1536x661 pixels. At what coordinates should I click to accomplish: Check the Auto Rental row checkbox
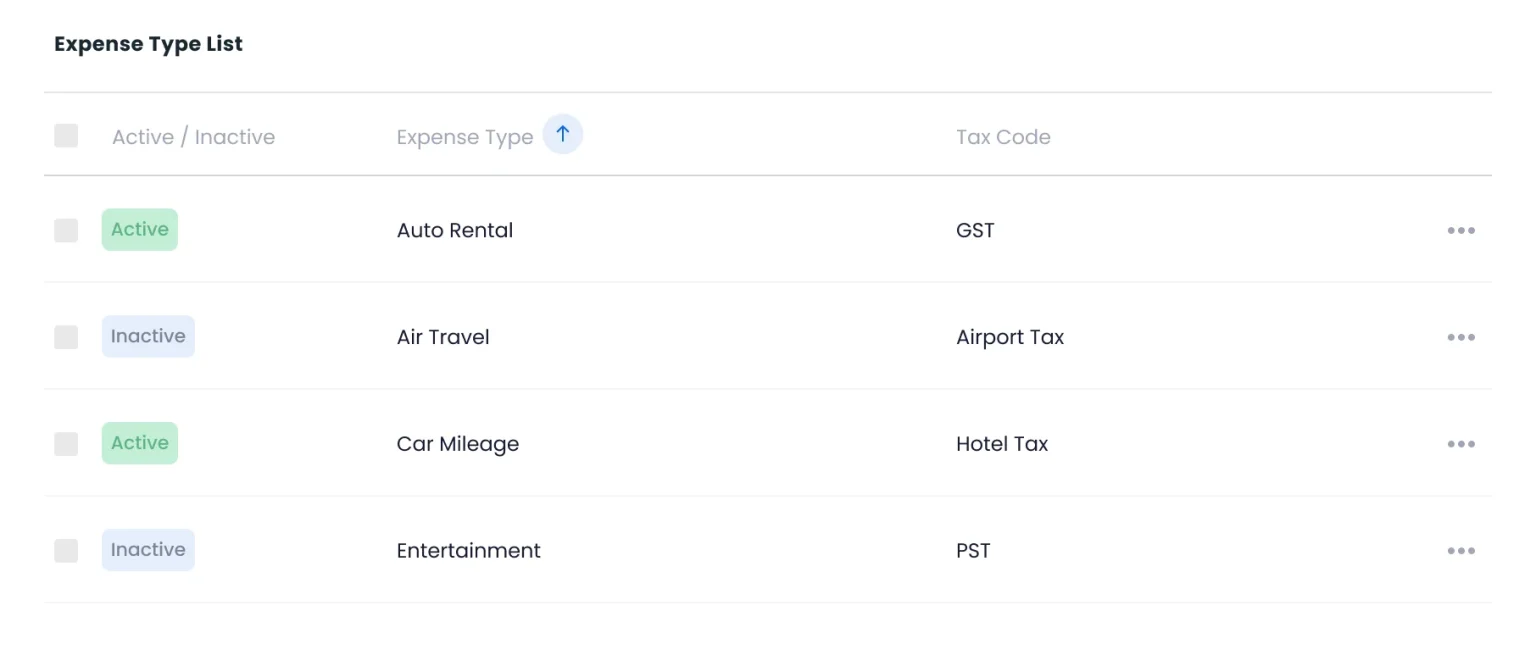[66, 230]
